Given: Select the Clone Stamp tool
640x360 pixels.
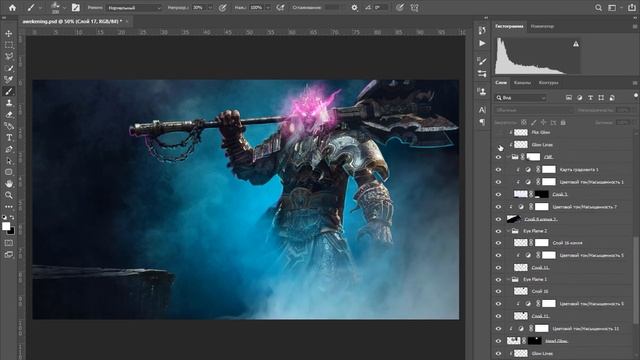Looking at the screenshot, I should [9, 103].
